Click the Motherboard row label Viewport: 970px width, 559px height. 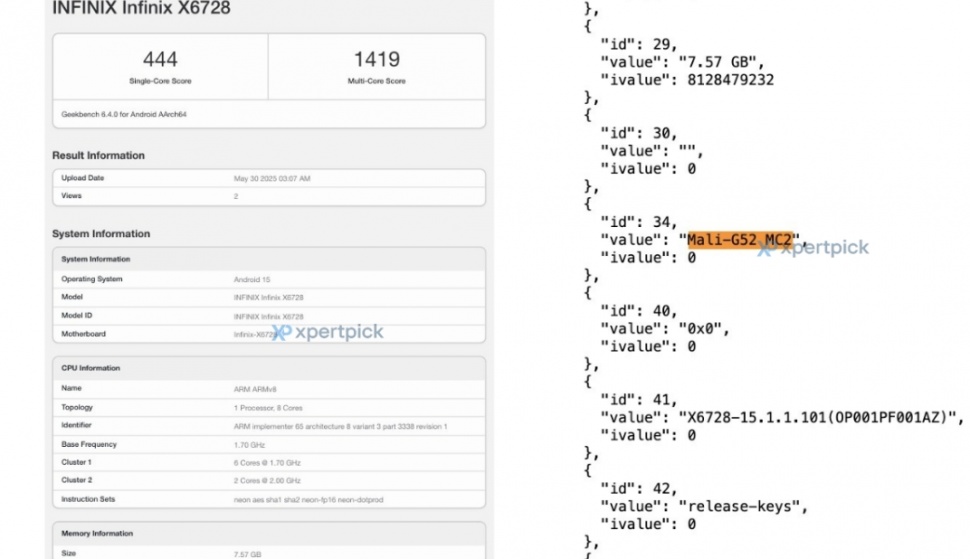click(x=83, y=334)
